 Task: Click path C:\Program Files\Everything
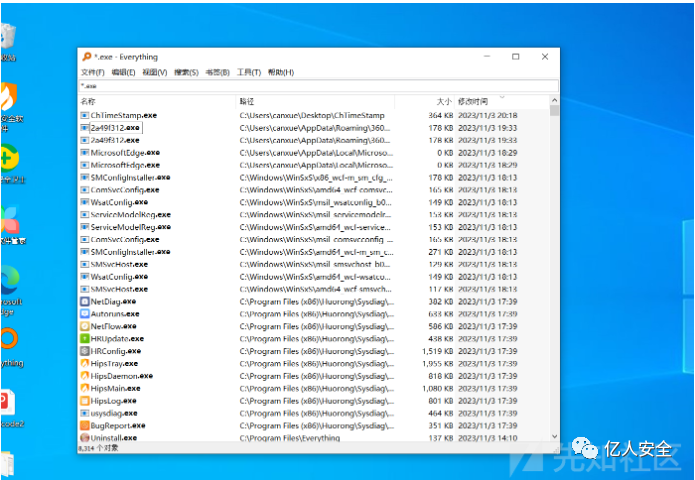click(x=290, y=438)
